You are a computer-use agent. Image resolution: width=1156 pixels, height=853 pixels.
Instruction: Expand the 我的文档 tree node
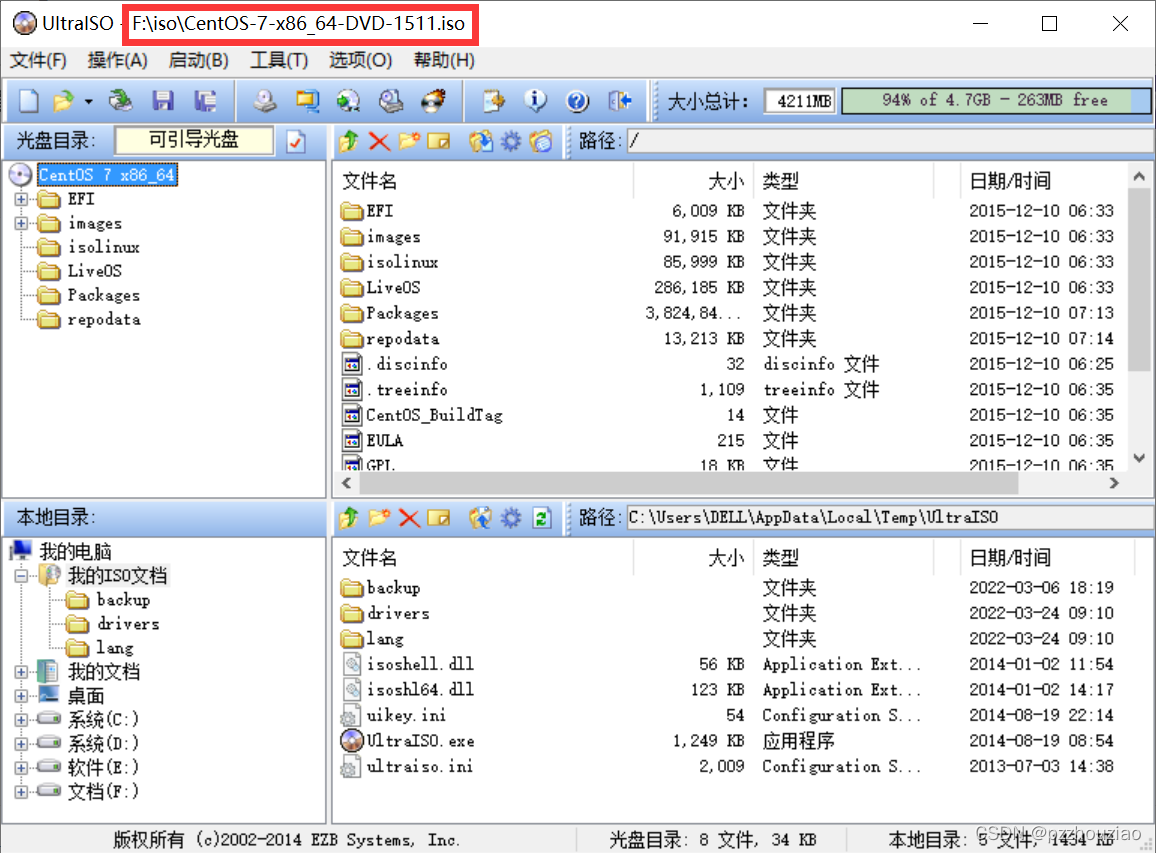(21, 672)
